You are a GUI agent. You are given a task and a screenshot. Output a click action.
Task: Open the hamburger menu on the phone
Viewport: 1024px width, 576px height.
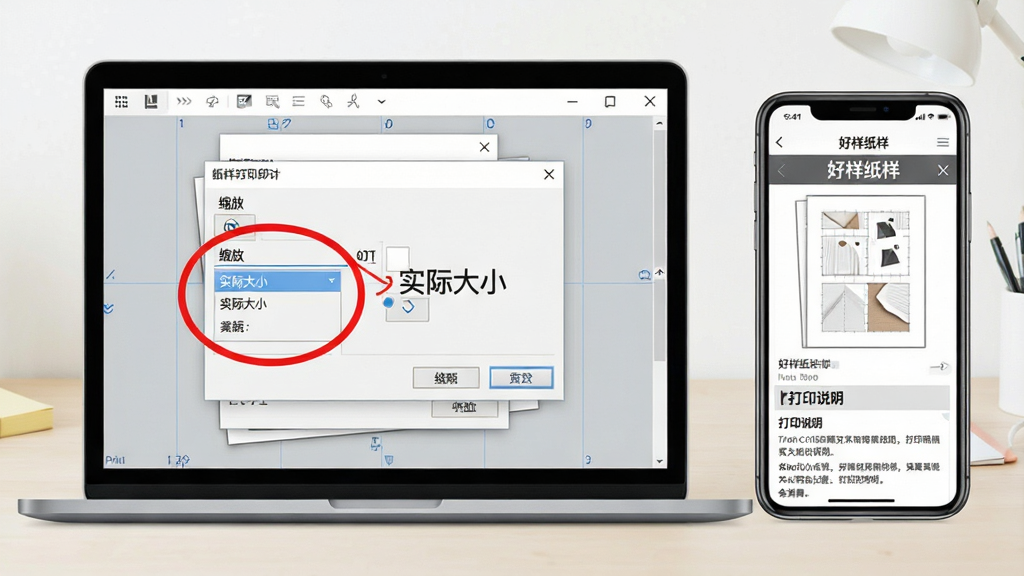[942, 142]
